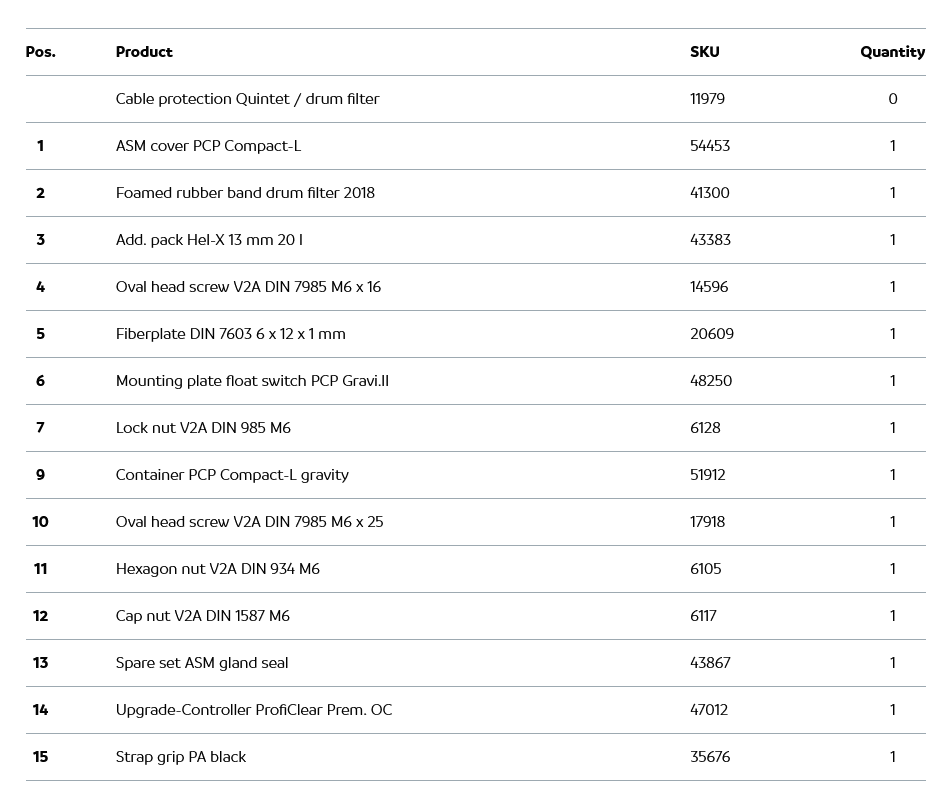Open Fiberplate DIN 7603 product entry
The height and width of the screenshot is (789, 951).
[x=230, y=334]
